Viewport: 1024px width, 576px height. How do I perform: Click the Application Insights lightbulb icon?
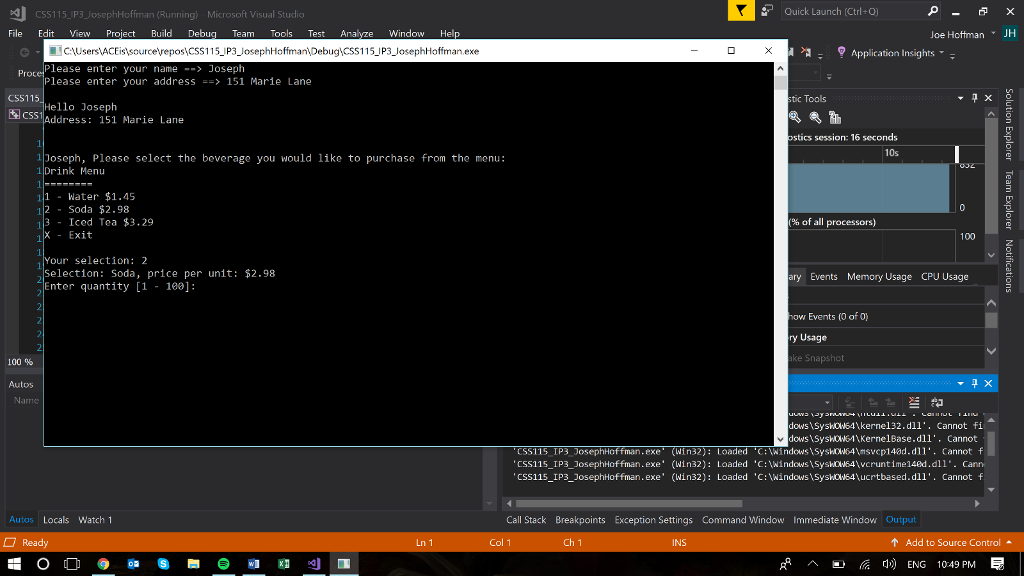coord(841,53)
